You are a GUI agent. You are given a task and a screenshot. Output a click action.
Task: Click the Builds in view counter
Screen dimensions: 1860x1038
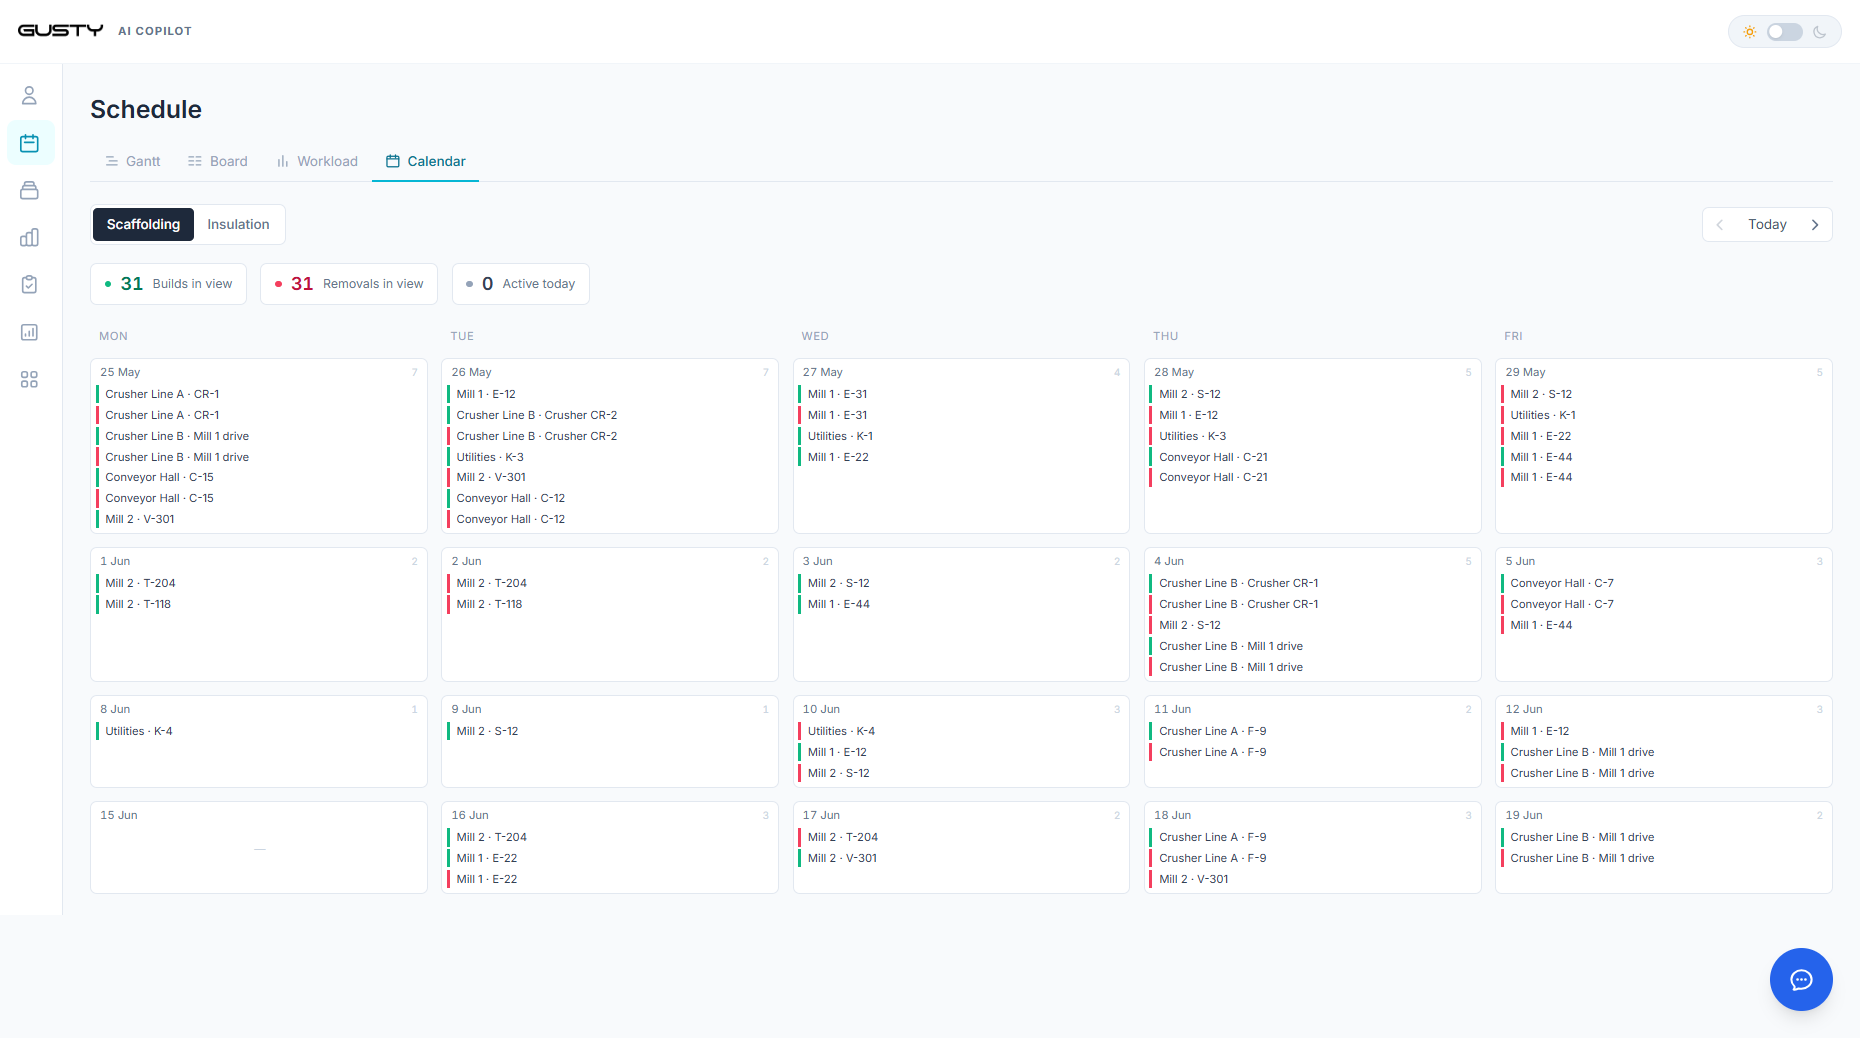tap(168, 284)
